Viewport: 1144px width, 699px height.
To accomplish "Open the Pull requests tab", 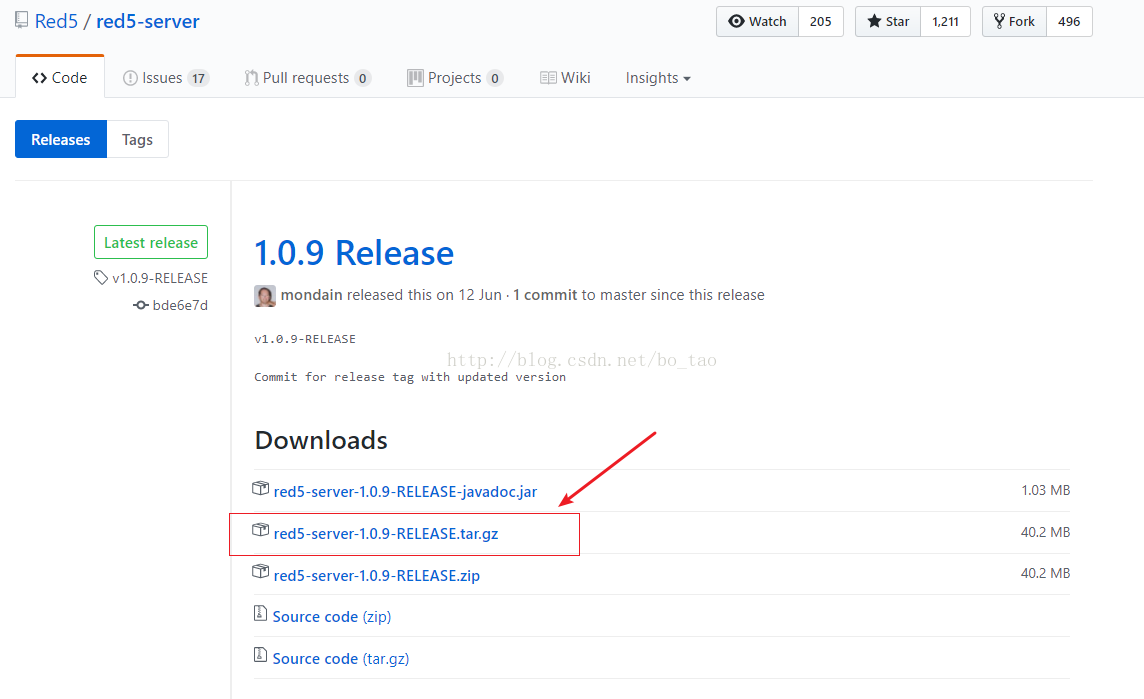I will [307, 77].
